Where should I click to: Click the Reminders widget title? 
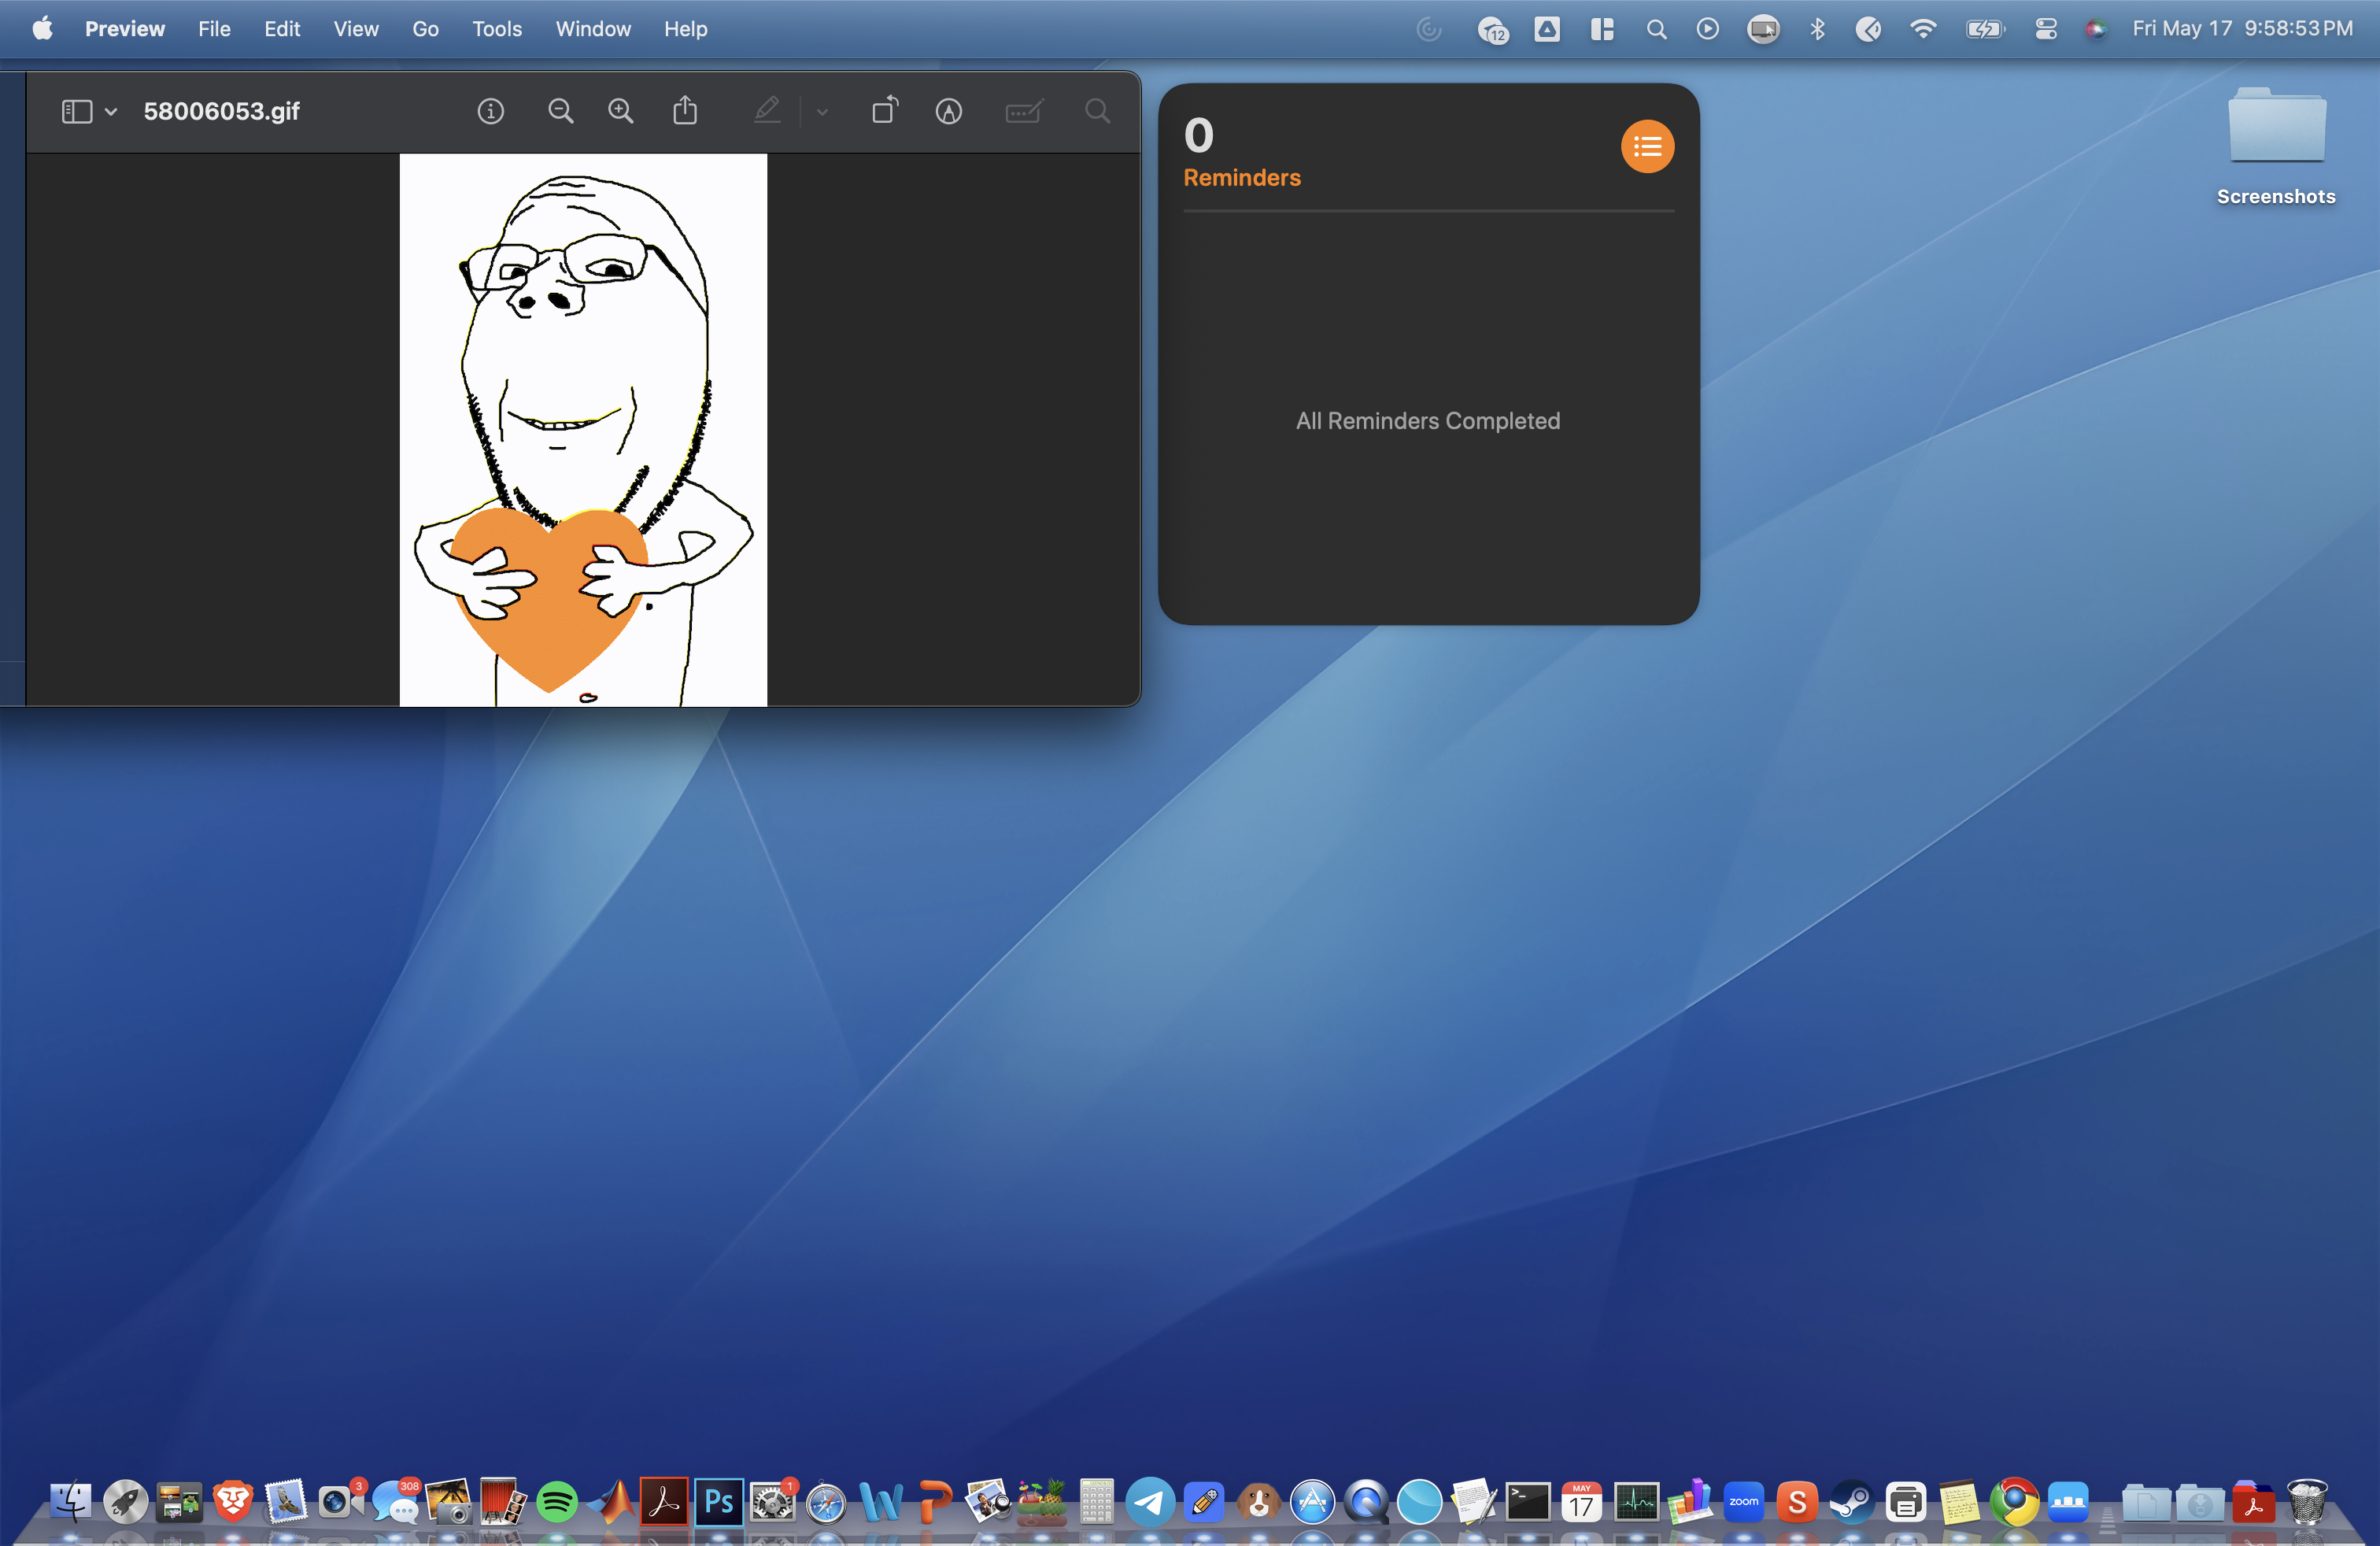1241,178
